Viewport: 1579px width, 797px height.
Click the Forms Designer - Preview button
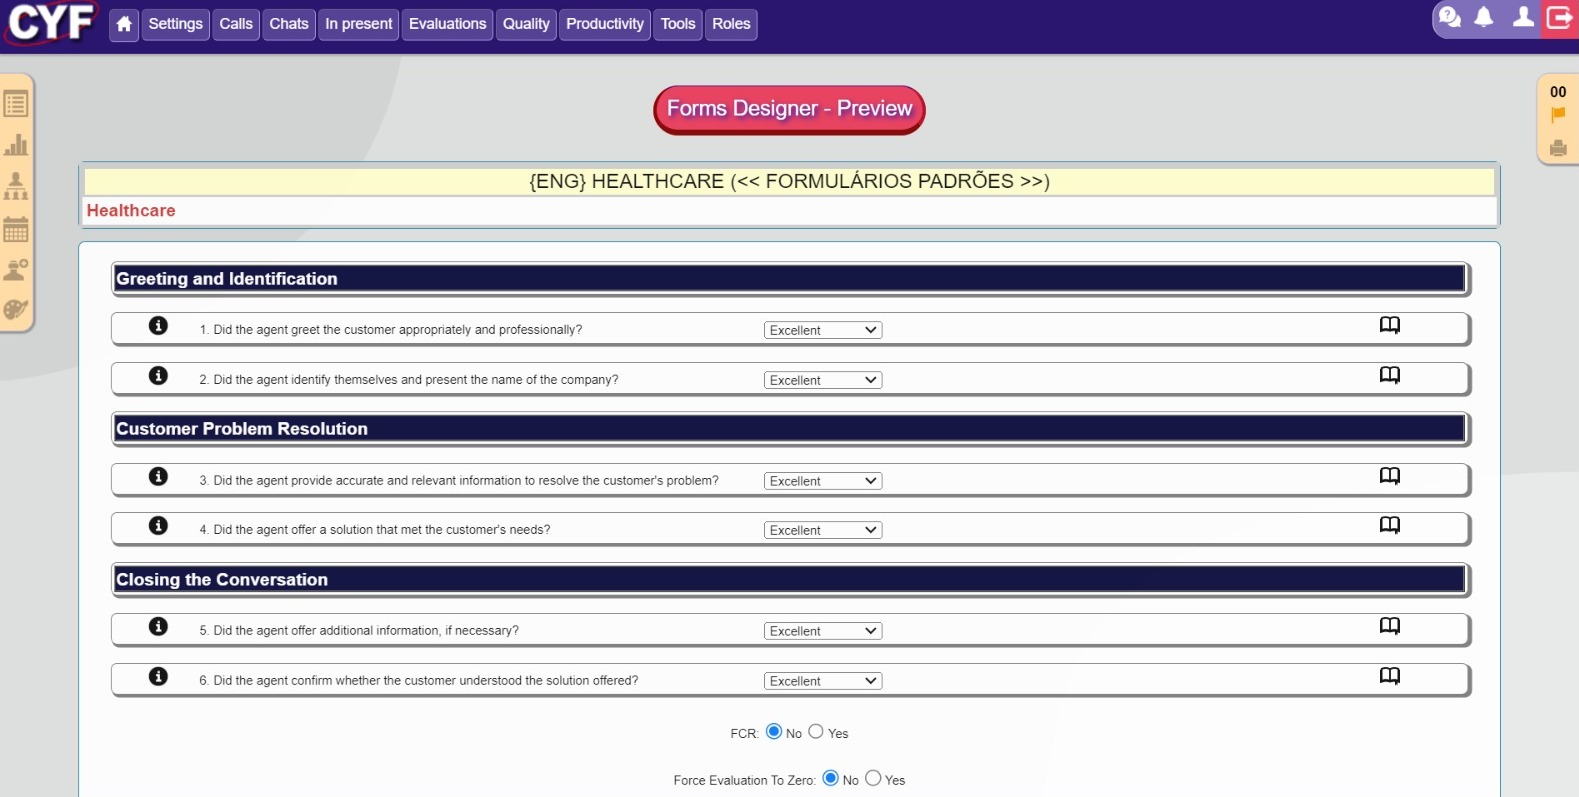click(x=789, y=109)
